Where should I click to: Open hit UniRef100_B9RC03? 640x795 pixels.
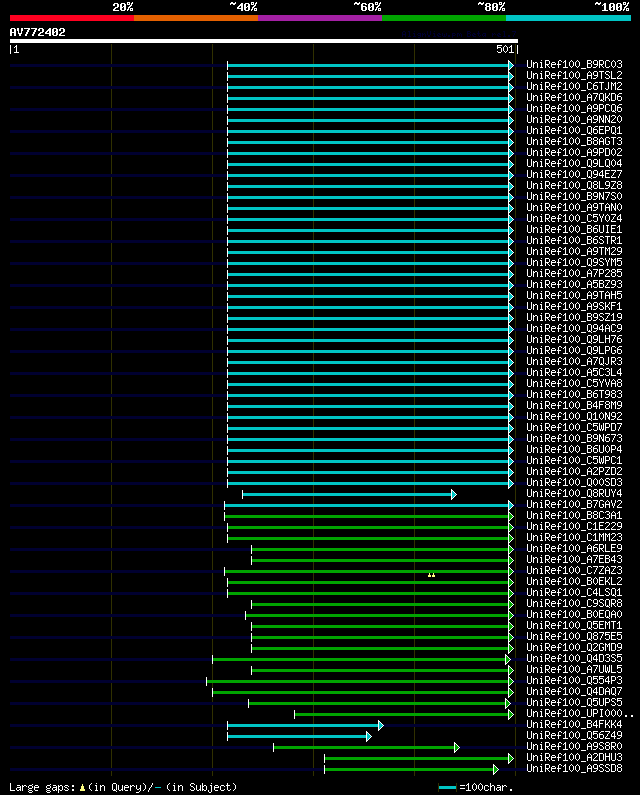point(574,64)
